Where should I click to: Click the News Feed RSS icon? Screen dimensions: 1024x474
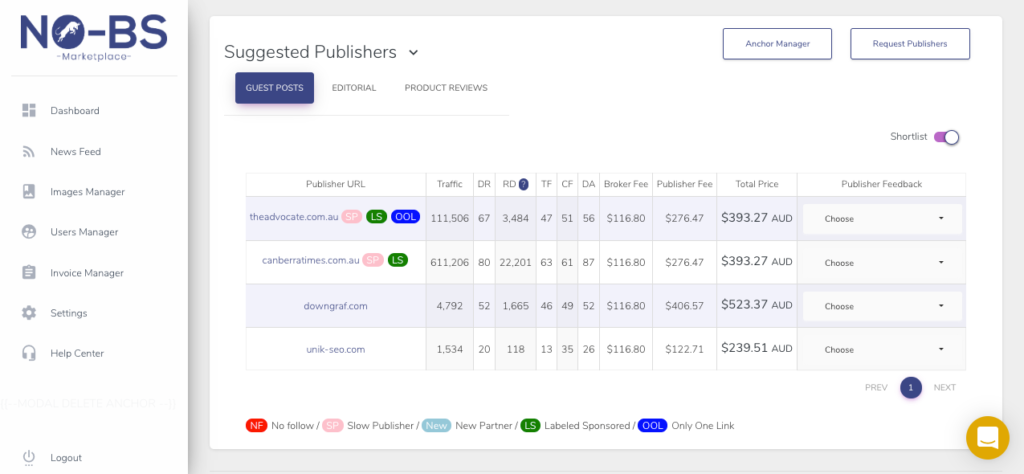tap(29, 151)
